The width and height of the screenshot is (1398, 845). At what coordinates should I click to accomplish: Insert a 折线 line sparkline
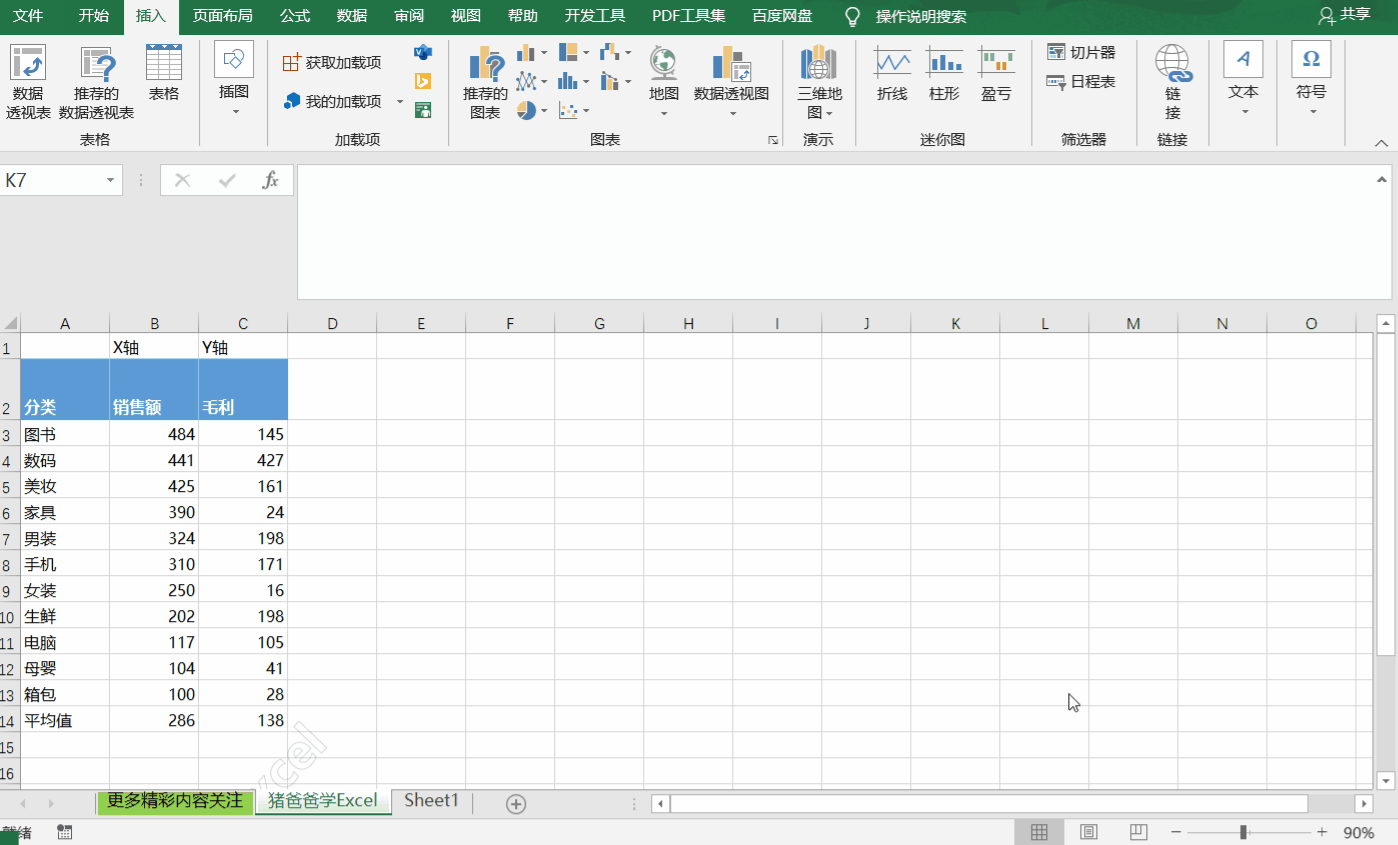click(x=892, y=74)
